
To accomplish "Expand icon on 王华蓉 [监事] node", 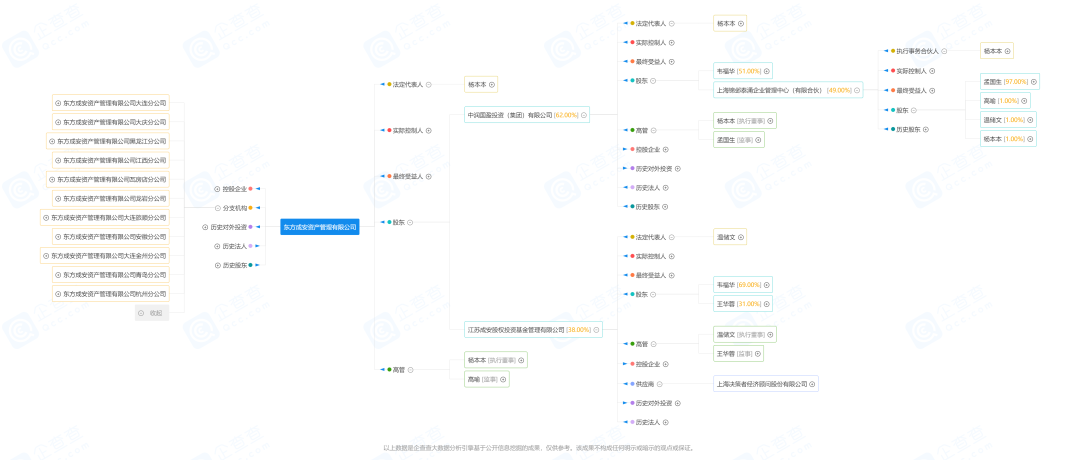I will tap(758, 353).
